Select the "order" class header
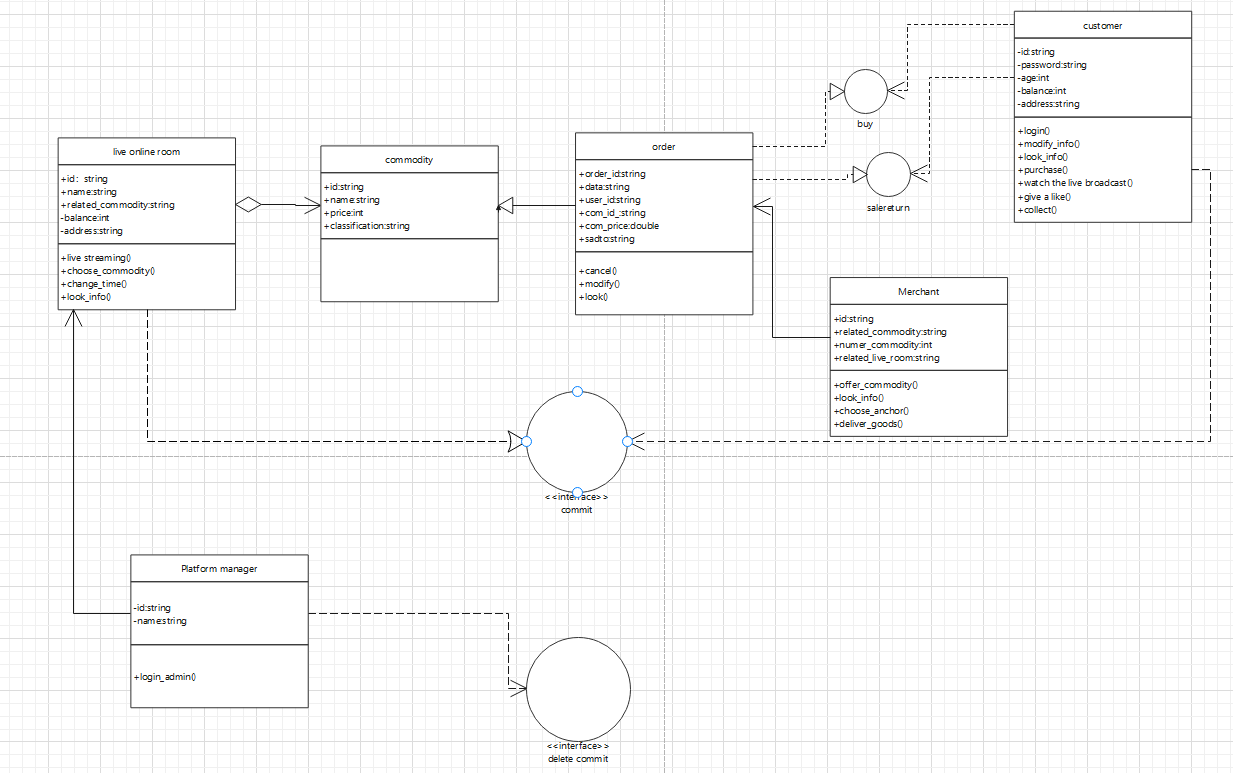 pyautogui.click(x=664, y=147)
